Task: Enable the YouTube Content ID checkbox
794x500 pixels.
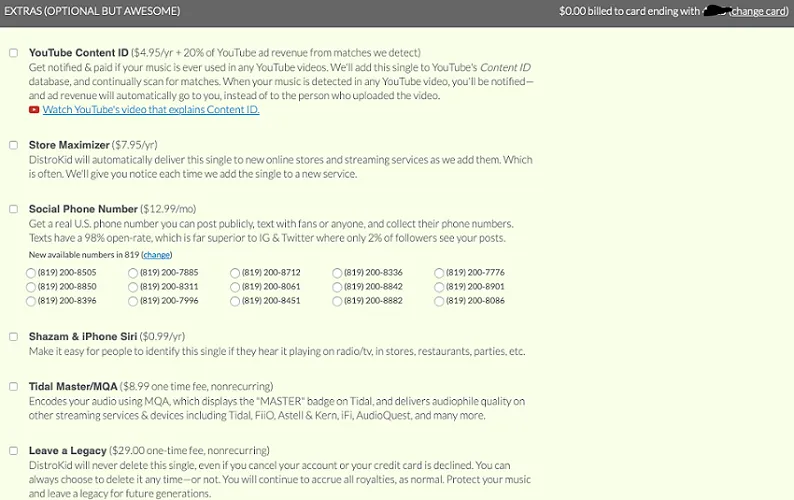Action: [x=13, y=52]
